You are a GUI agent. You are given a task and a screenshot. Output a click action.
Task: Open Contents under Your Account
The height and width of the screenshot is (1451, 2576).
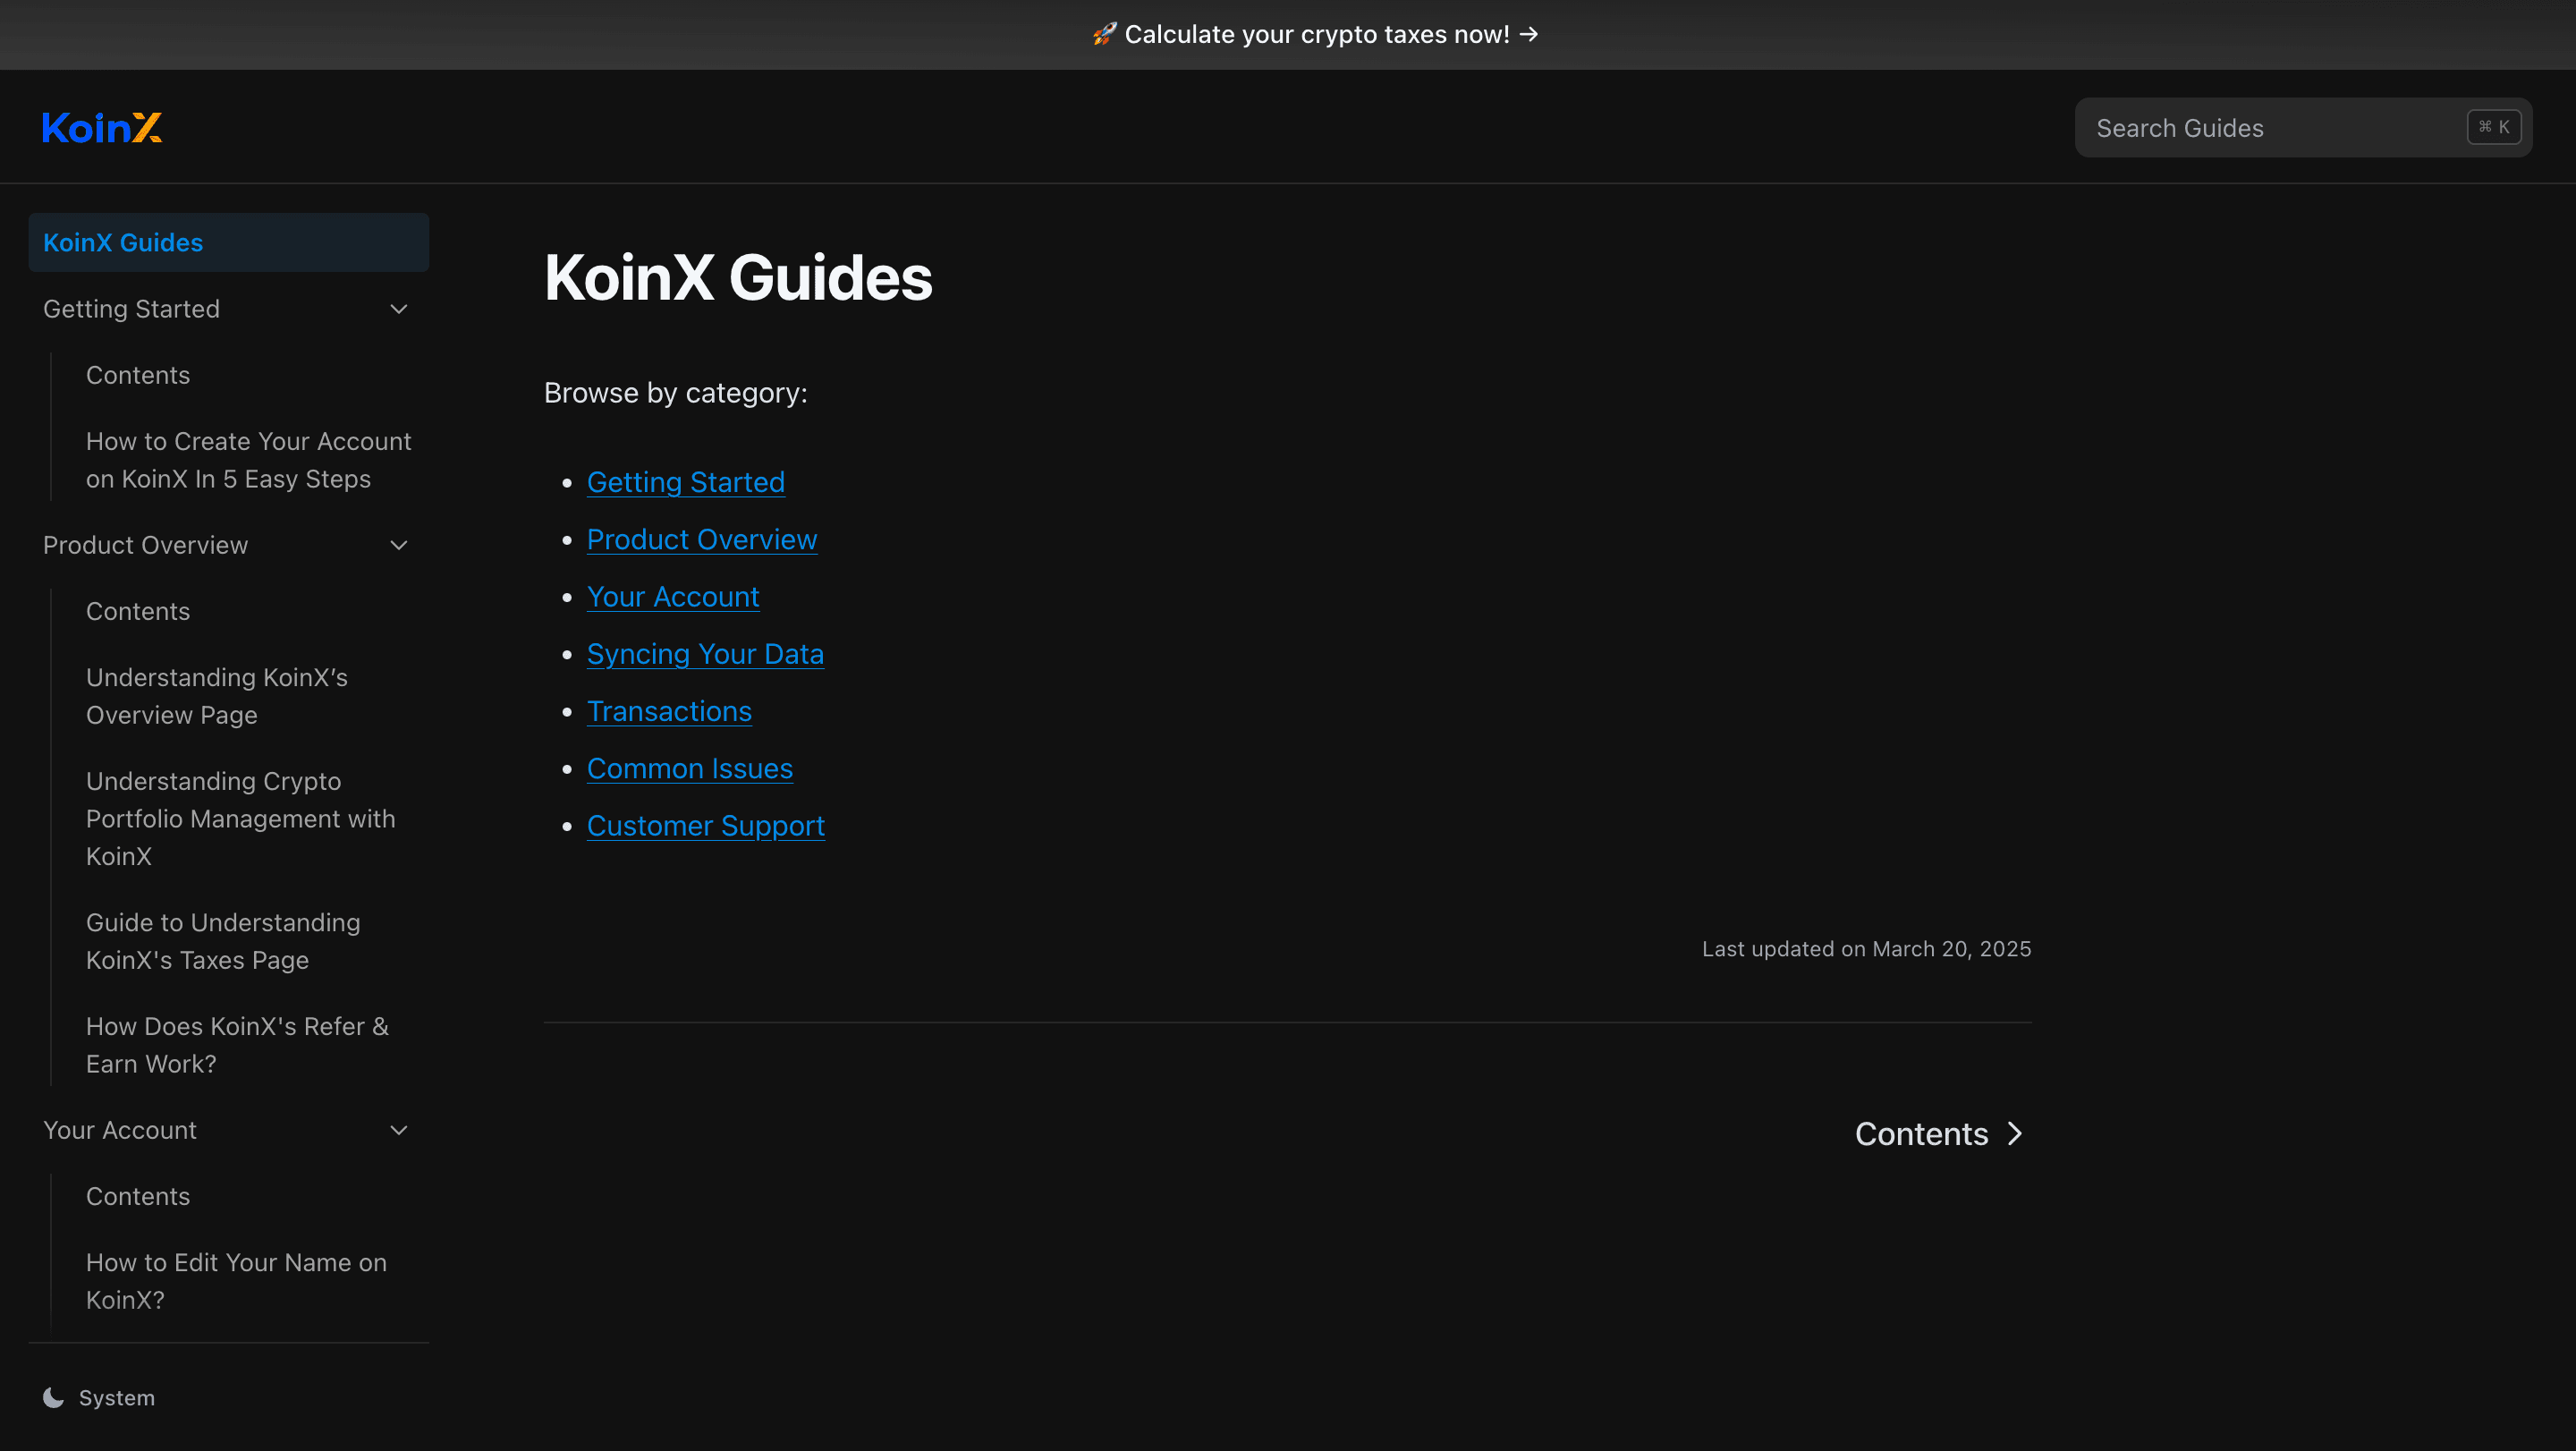tap(138, 1196)
